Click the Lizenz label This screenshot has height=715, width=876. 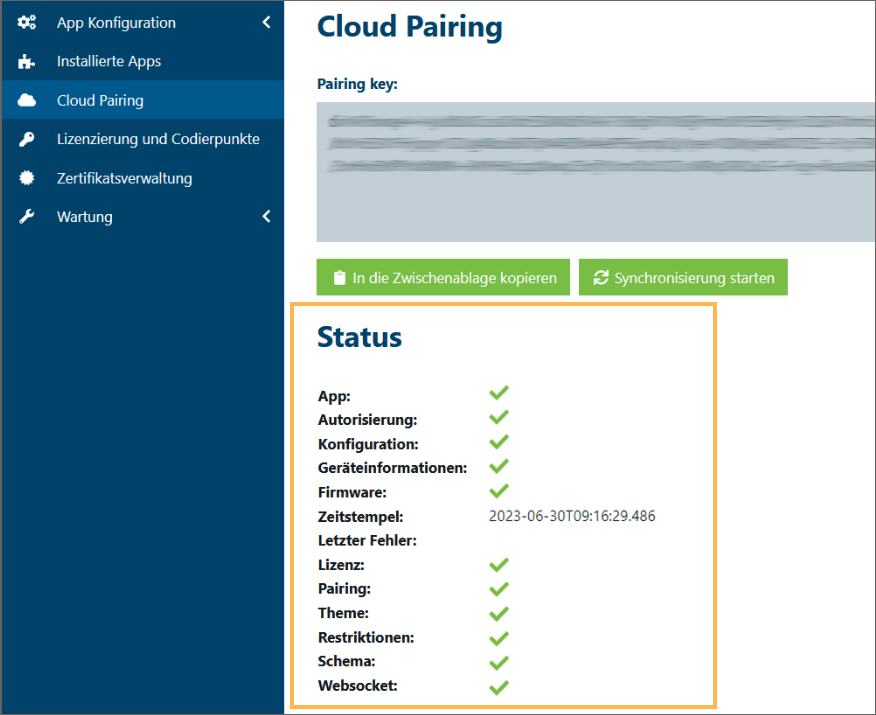click(341, 565)
